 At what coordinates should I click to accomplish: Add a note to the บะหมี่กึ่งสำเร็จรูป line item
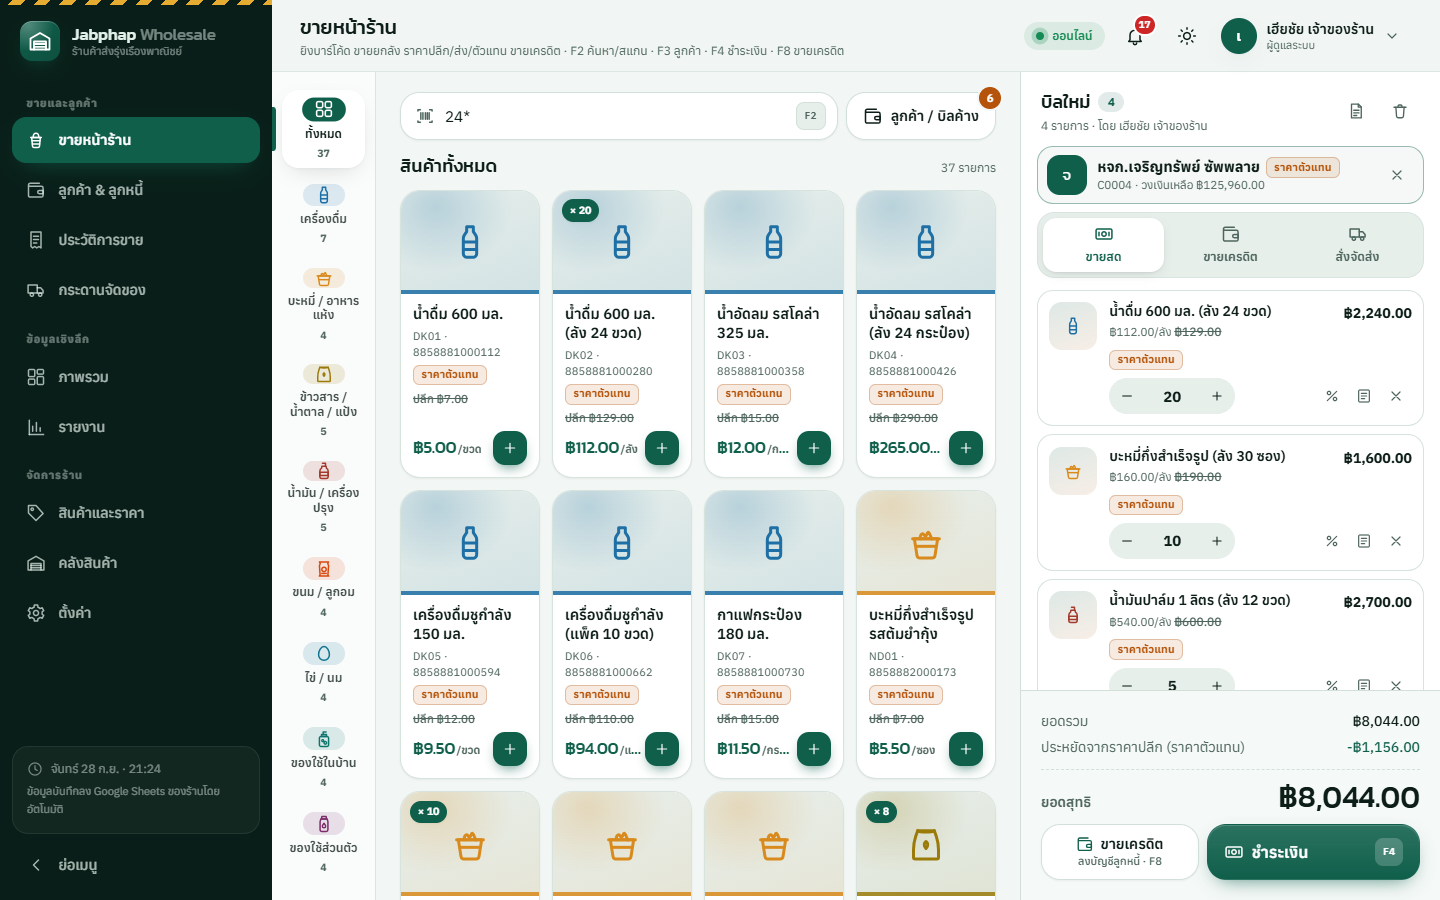click(x=1364, y=541)
